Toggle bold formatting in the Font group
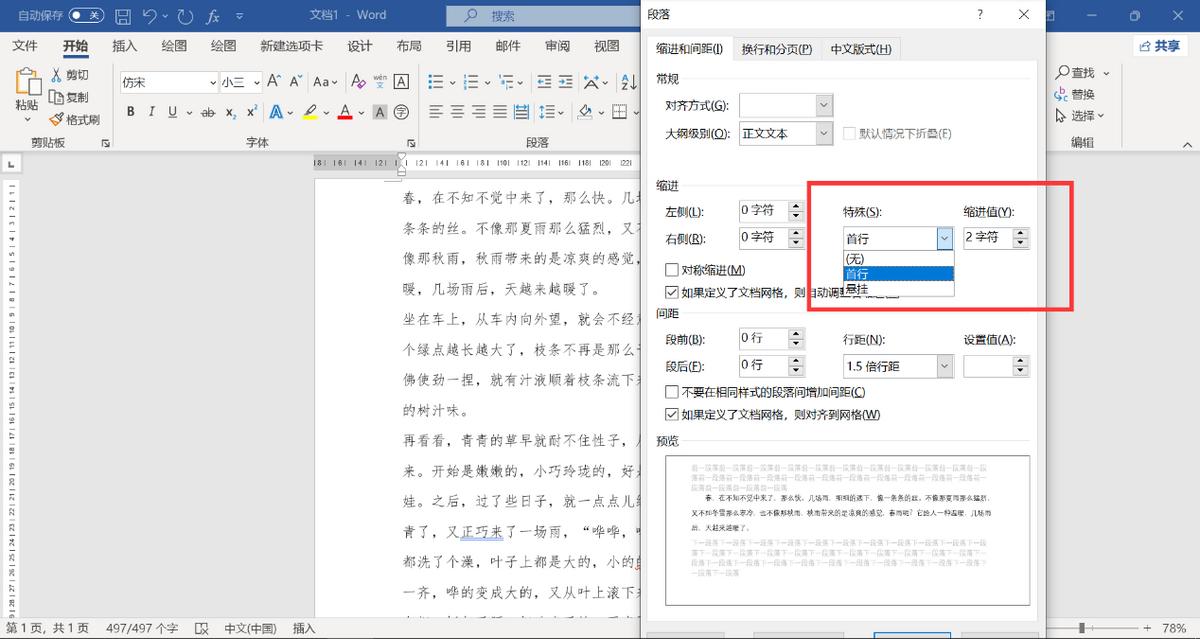 (x=130, y=112)
